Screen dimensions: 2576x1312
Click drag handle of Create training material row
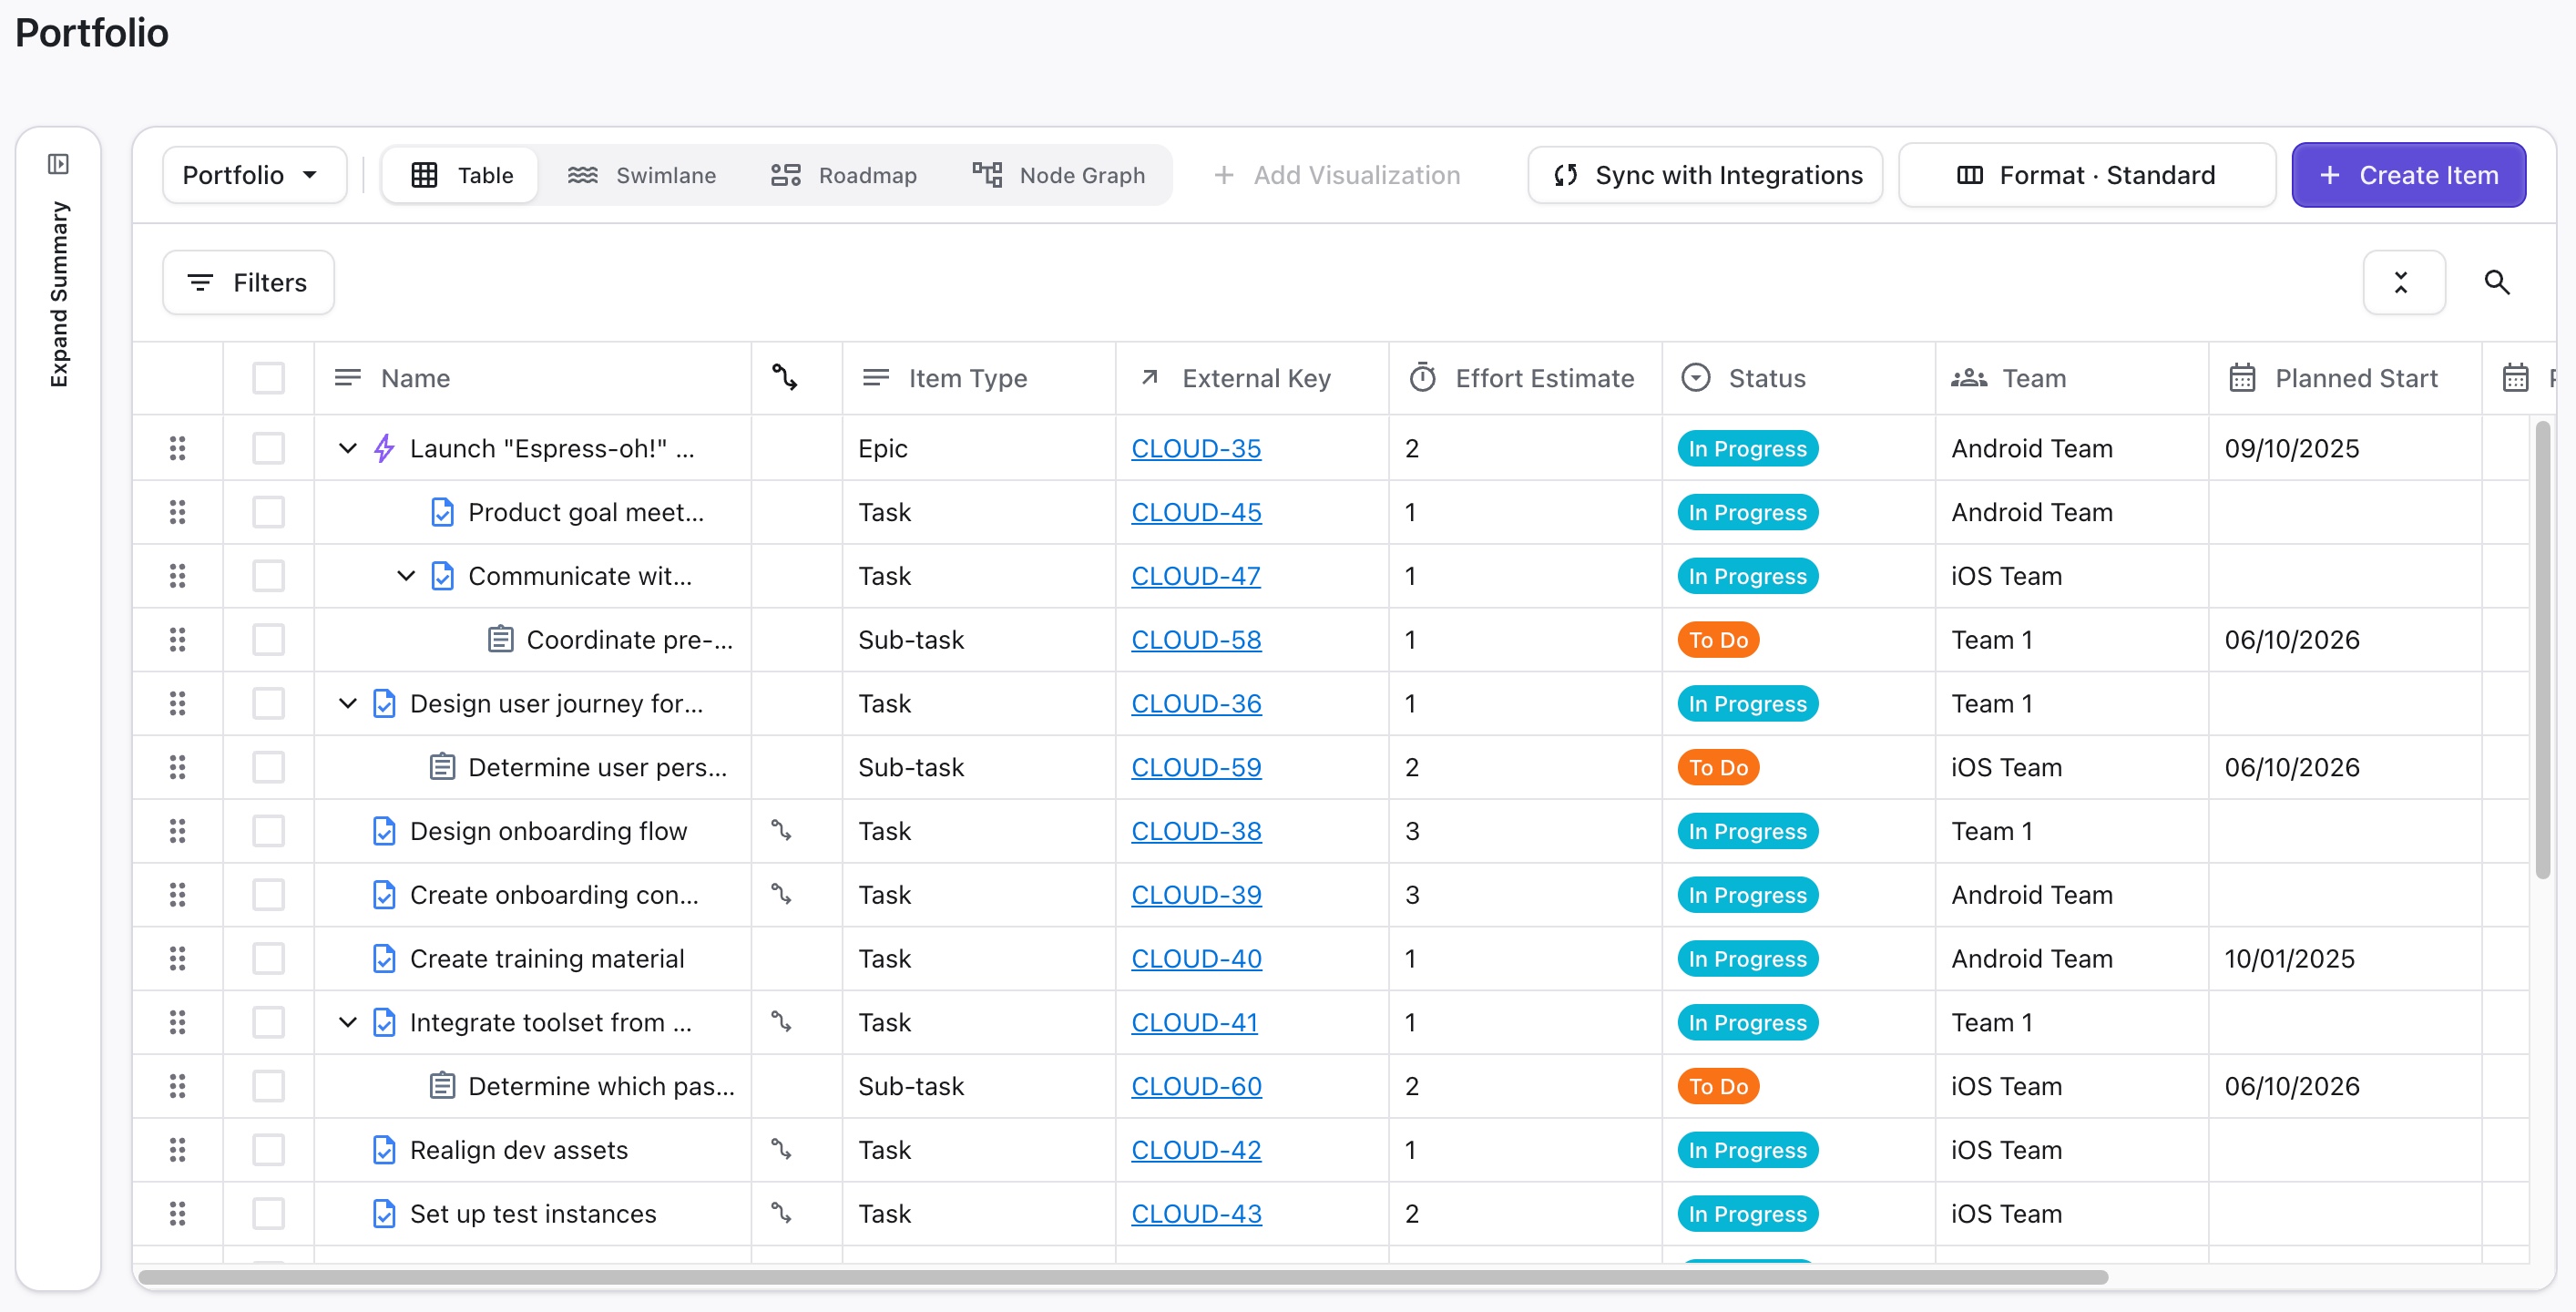pos(178,958)
